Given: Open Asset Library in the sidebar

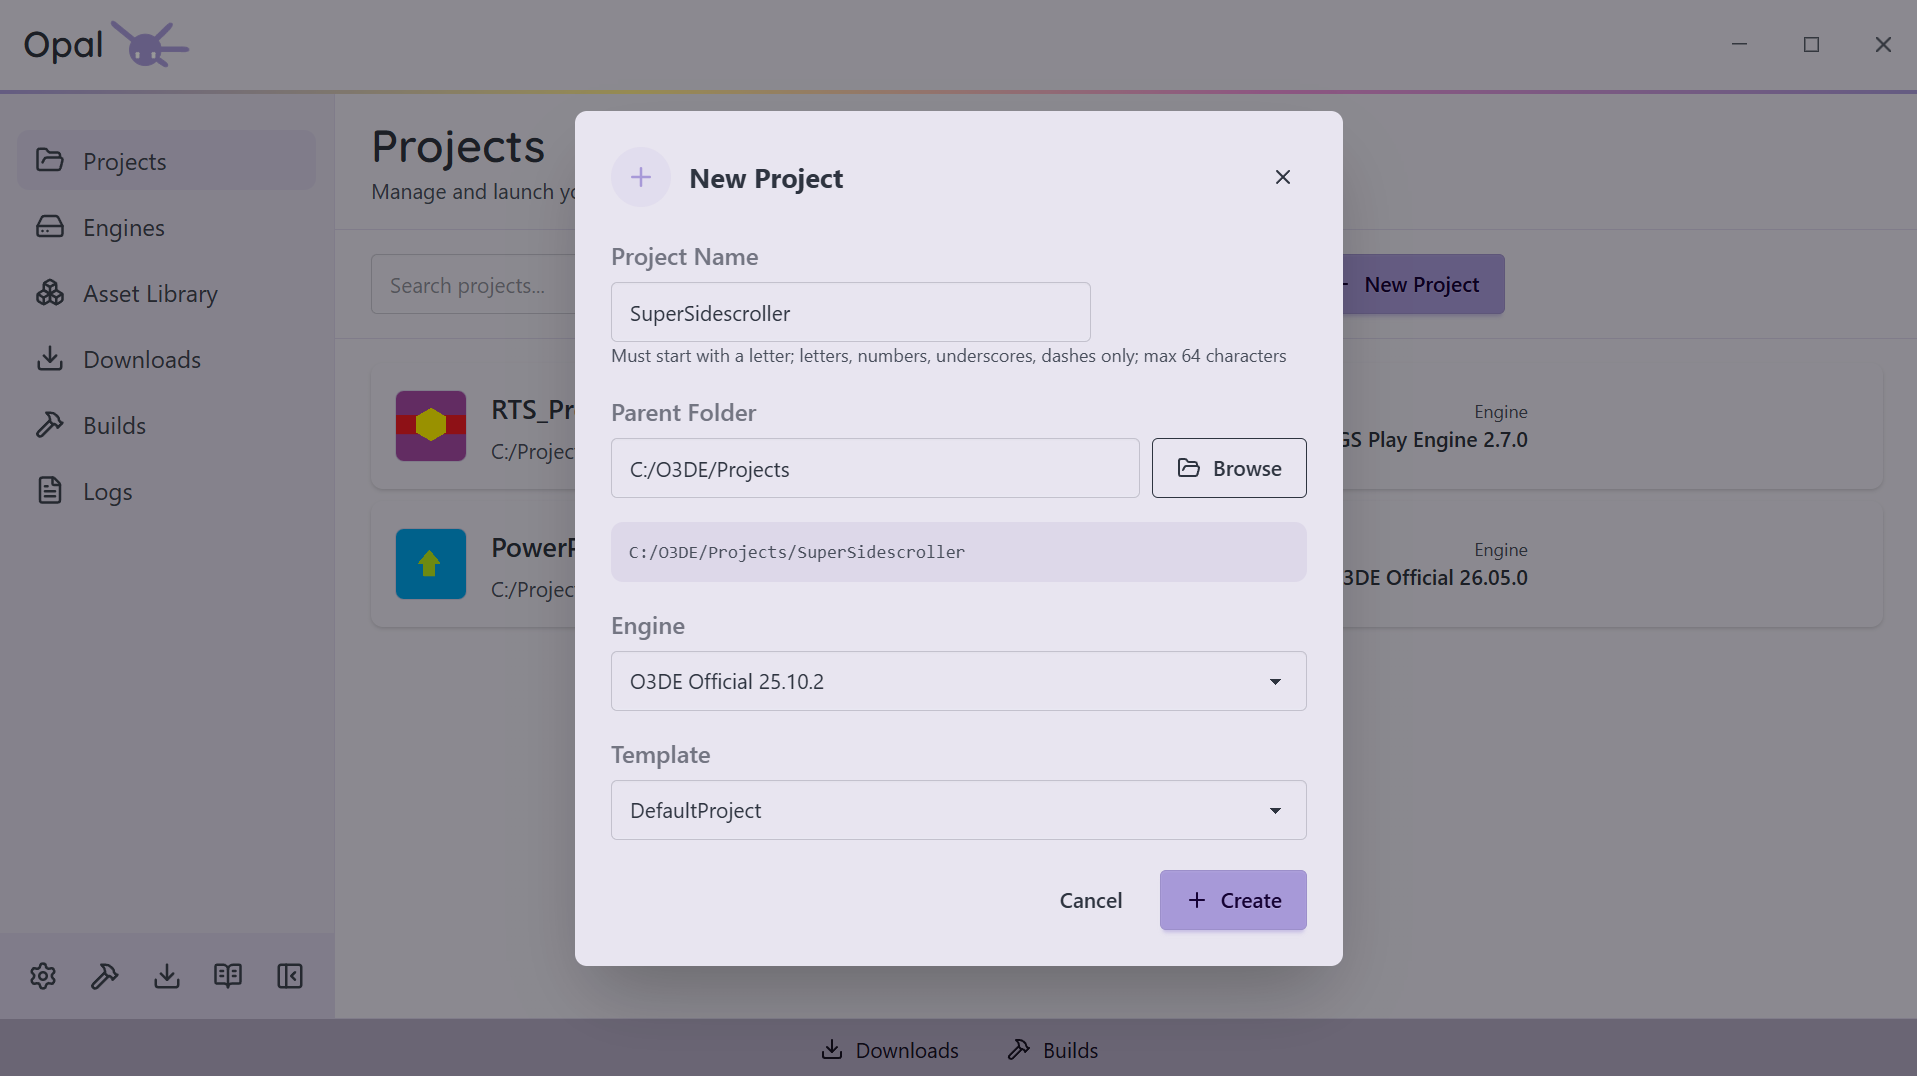Looking at the screenshot, I should tap(167, 293).
